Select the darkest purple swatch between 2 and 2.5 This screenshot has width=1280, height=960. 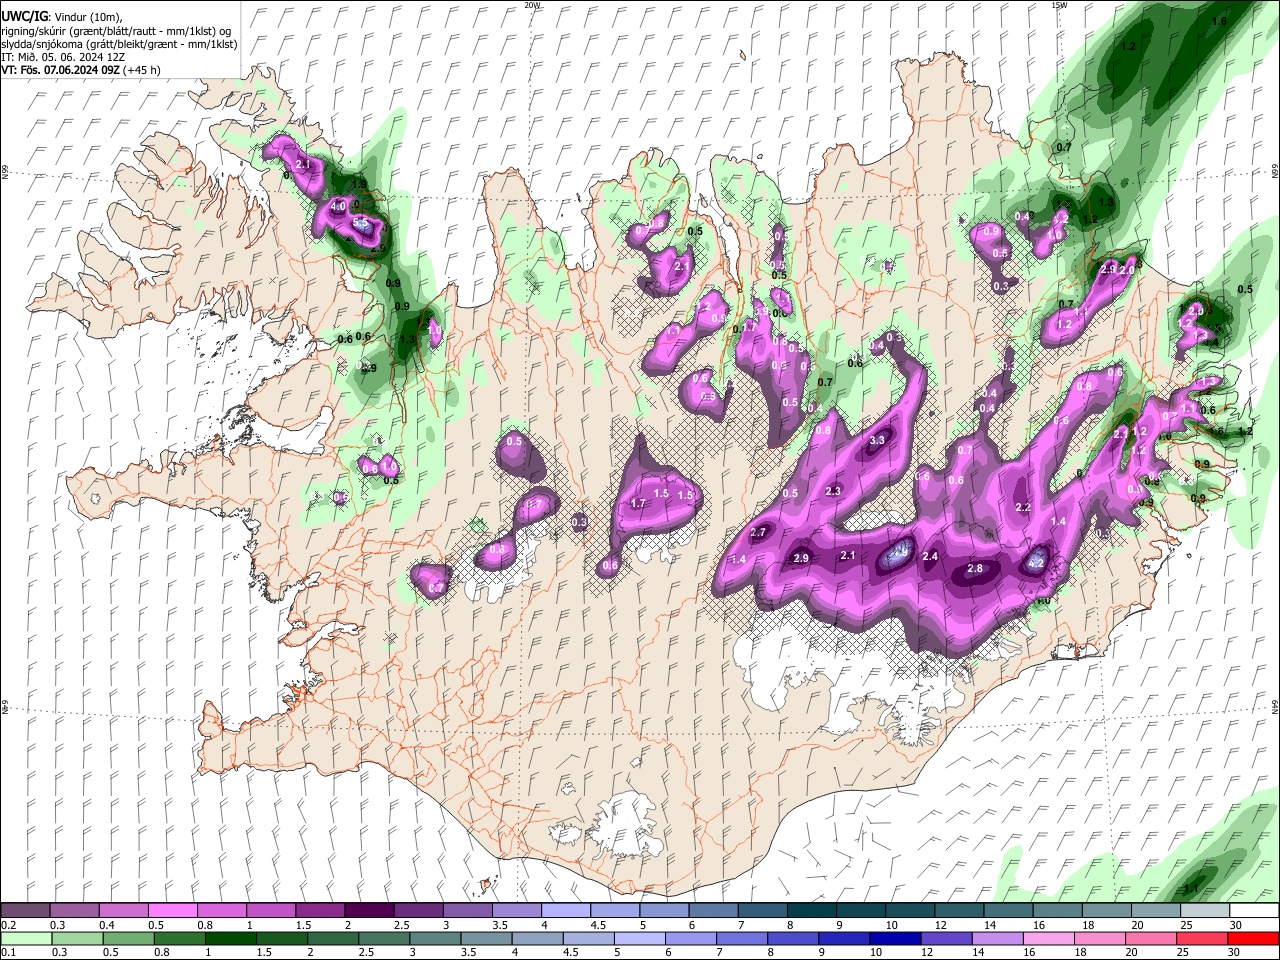368,910
